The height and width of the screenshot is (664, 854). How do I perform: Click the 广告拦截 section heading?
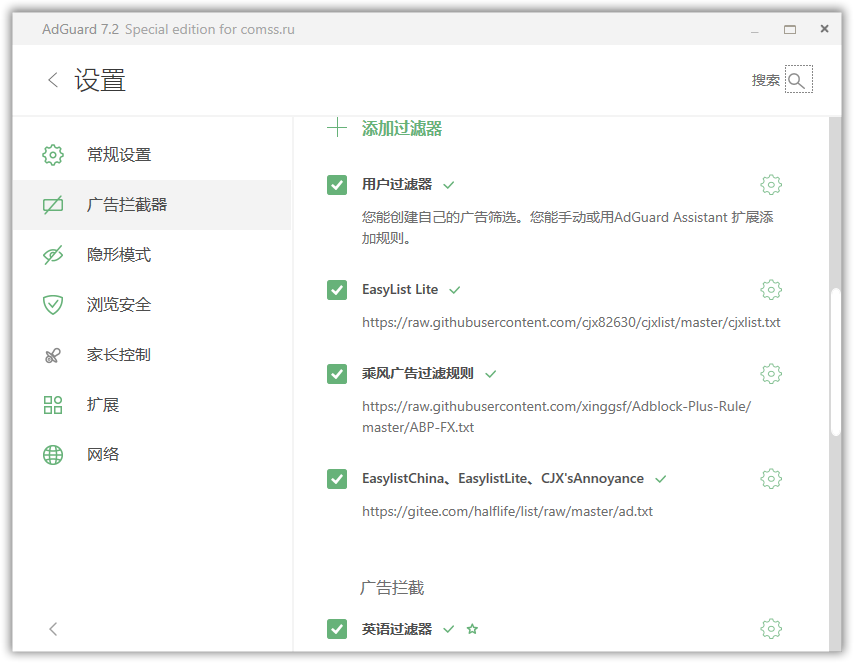392,588
